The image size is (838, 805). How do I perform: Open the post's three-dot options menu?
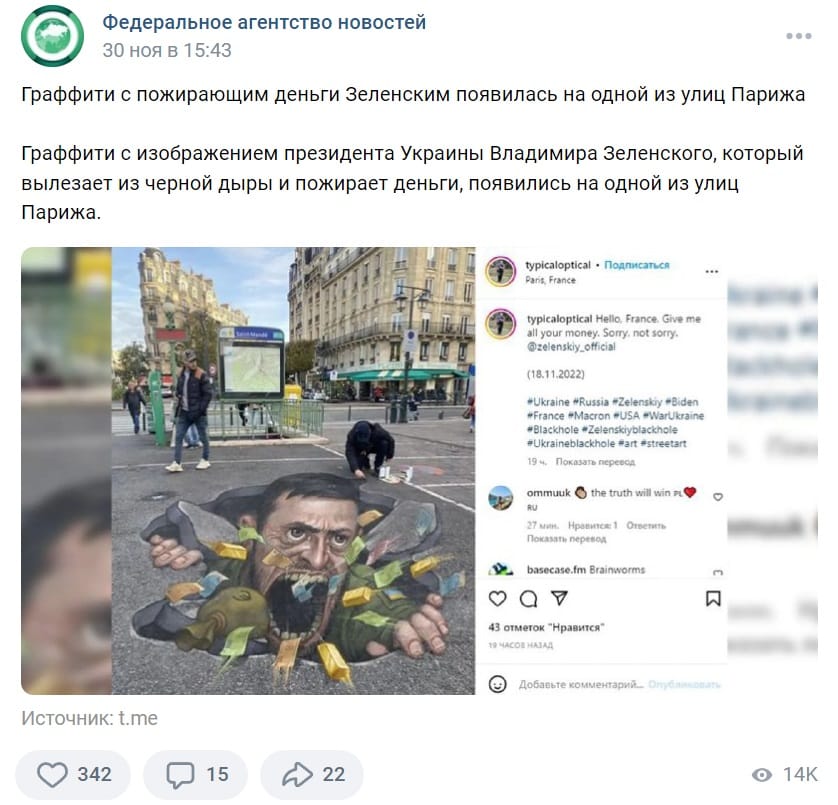pos(798,36)
